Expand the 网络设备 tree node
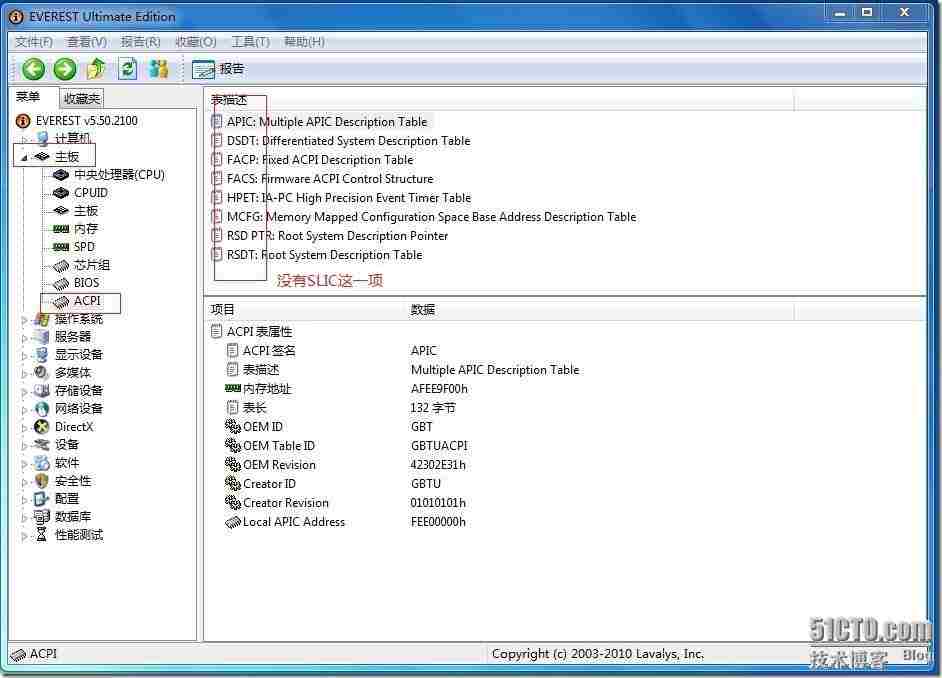This screenshot has height=678, width=942. click(23, 408)
